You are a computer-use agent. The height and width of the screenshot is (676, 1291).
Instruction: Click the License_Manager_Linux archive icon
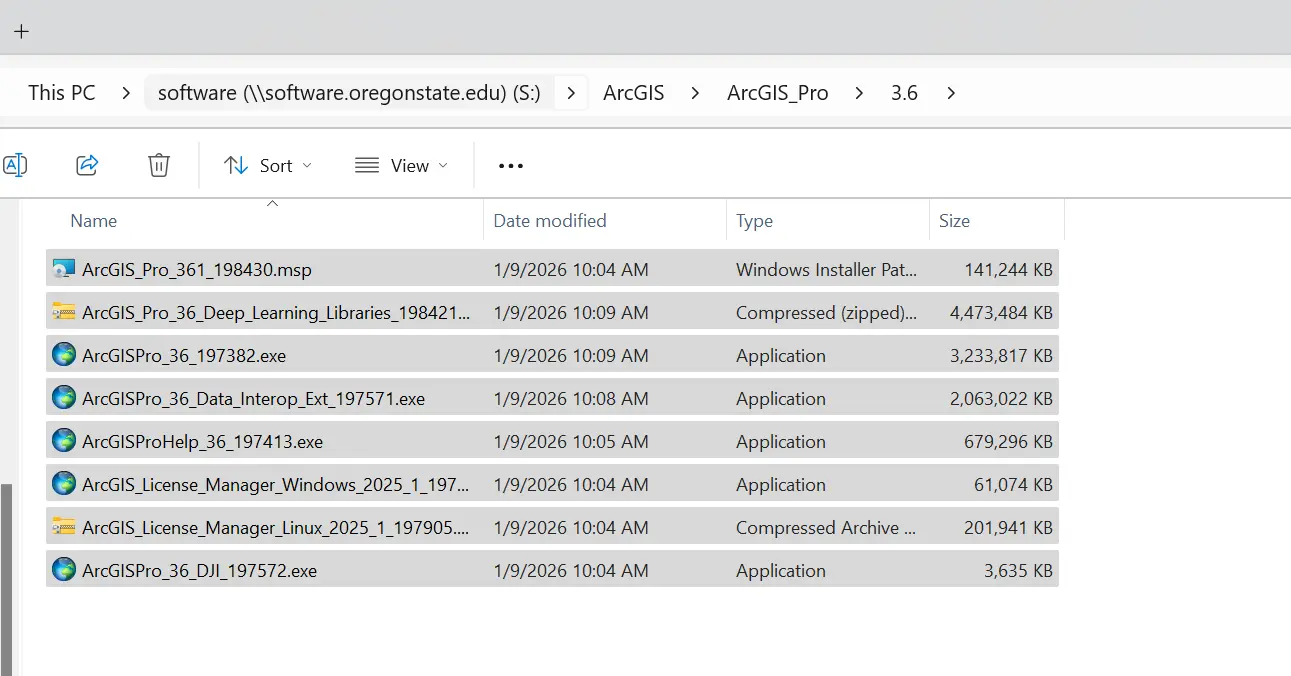pyautogui.click(x=64, y=527)
